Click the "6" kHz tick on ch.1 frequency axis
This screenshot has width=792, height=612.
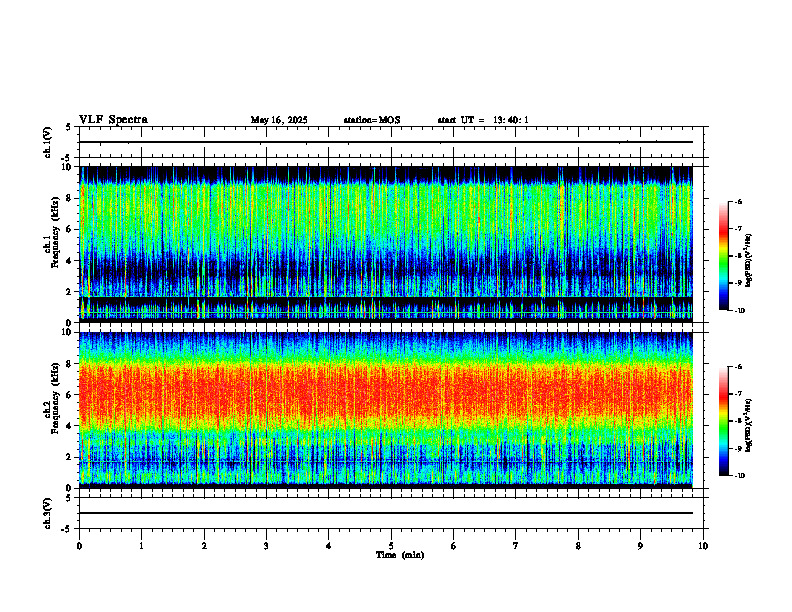tap(70, 229)
